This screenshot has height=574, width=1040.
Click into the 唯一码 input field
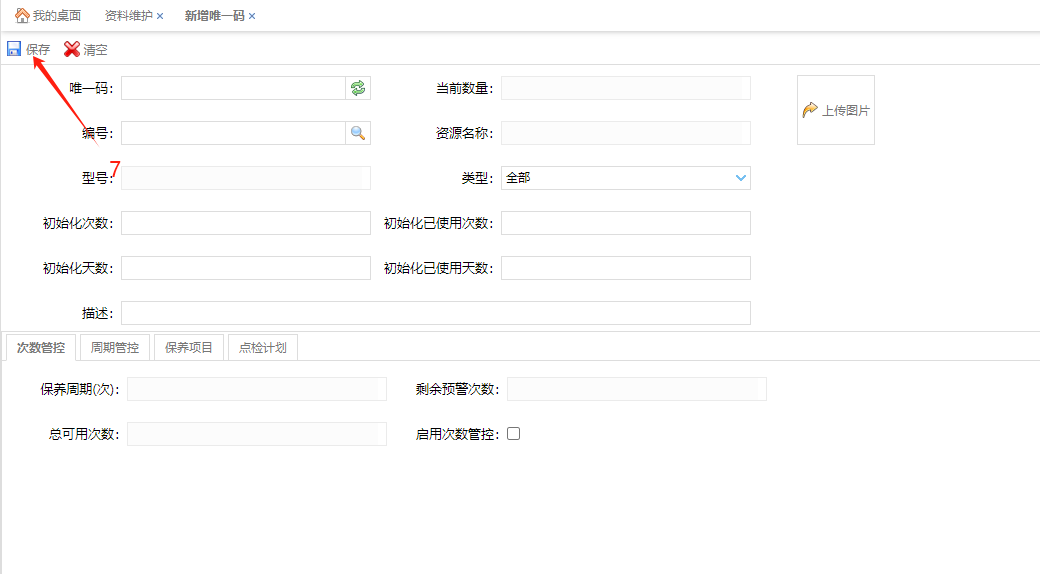tap(233, 88)
